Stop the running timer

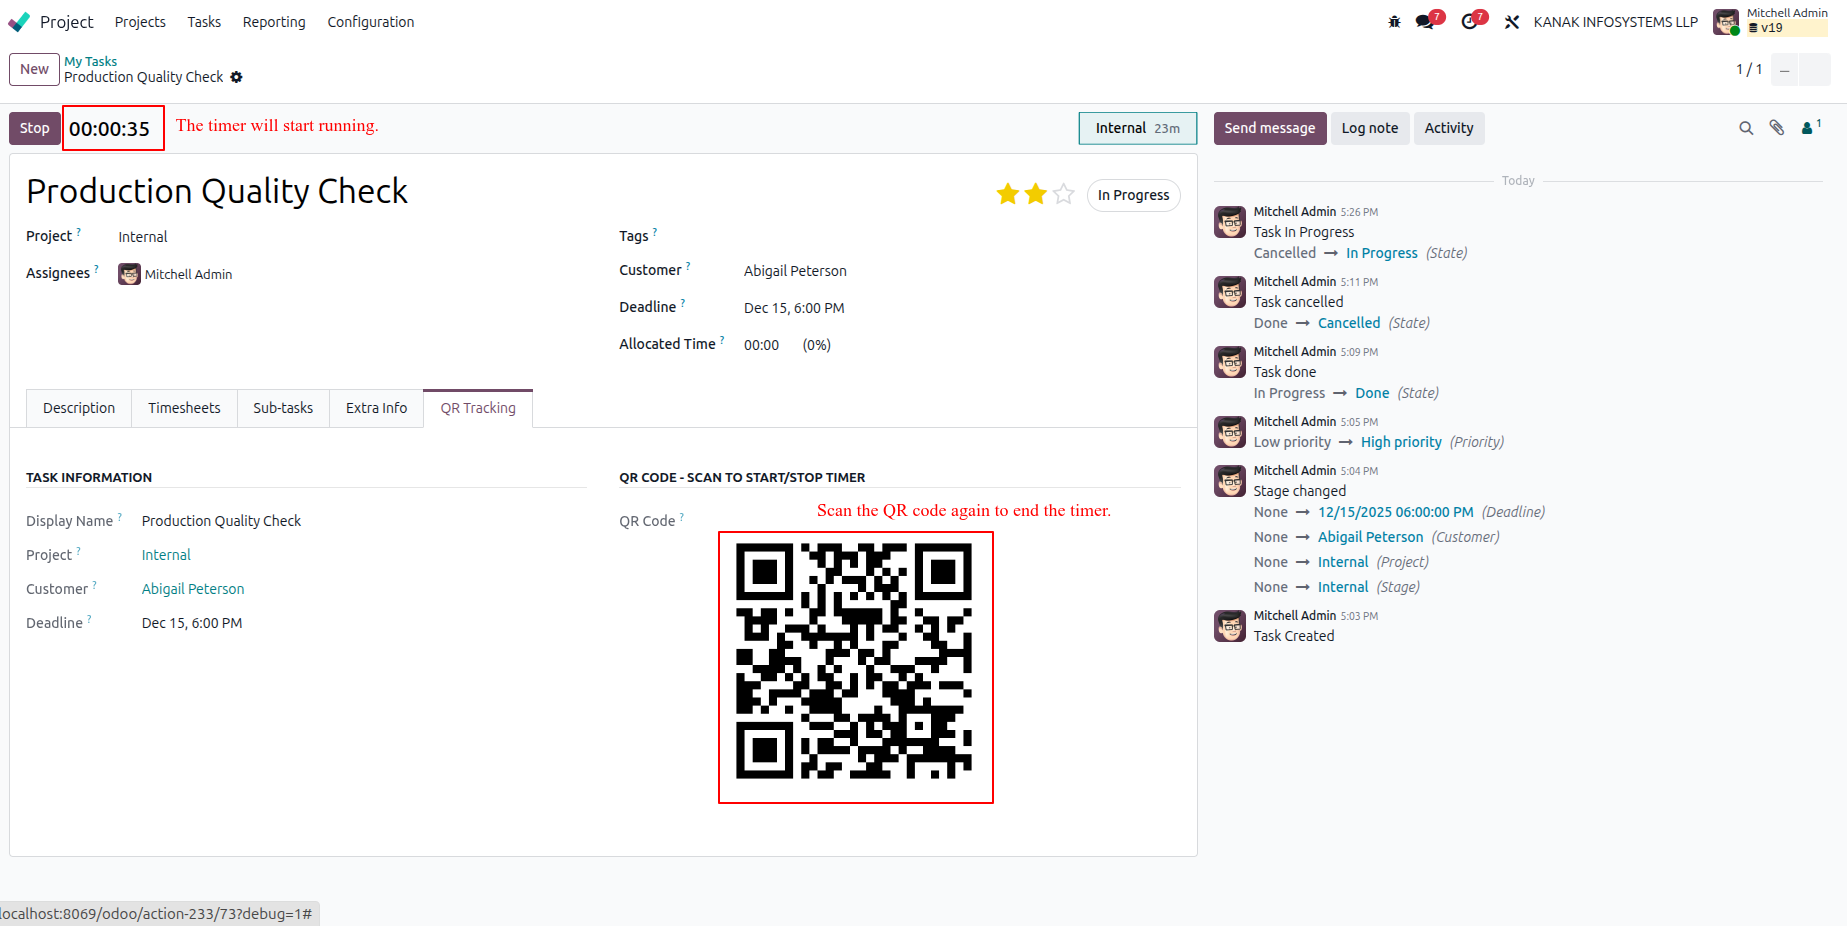[x=35, y=128]
